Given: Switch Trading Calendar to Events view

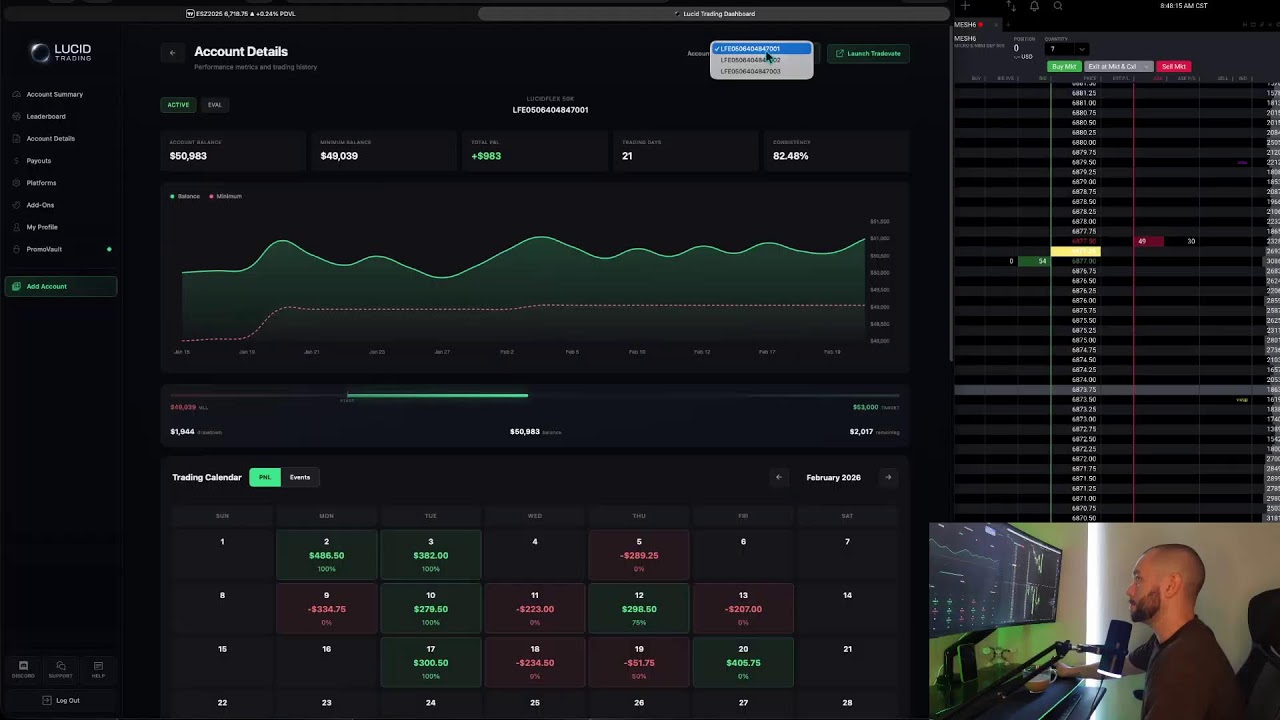Looking at the screenshot, I should pos(300,477).
